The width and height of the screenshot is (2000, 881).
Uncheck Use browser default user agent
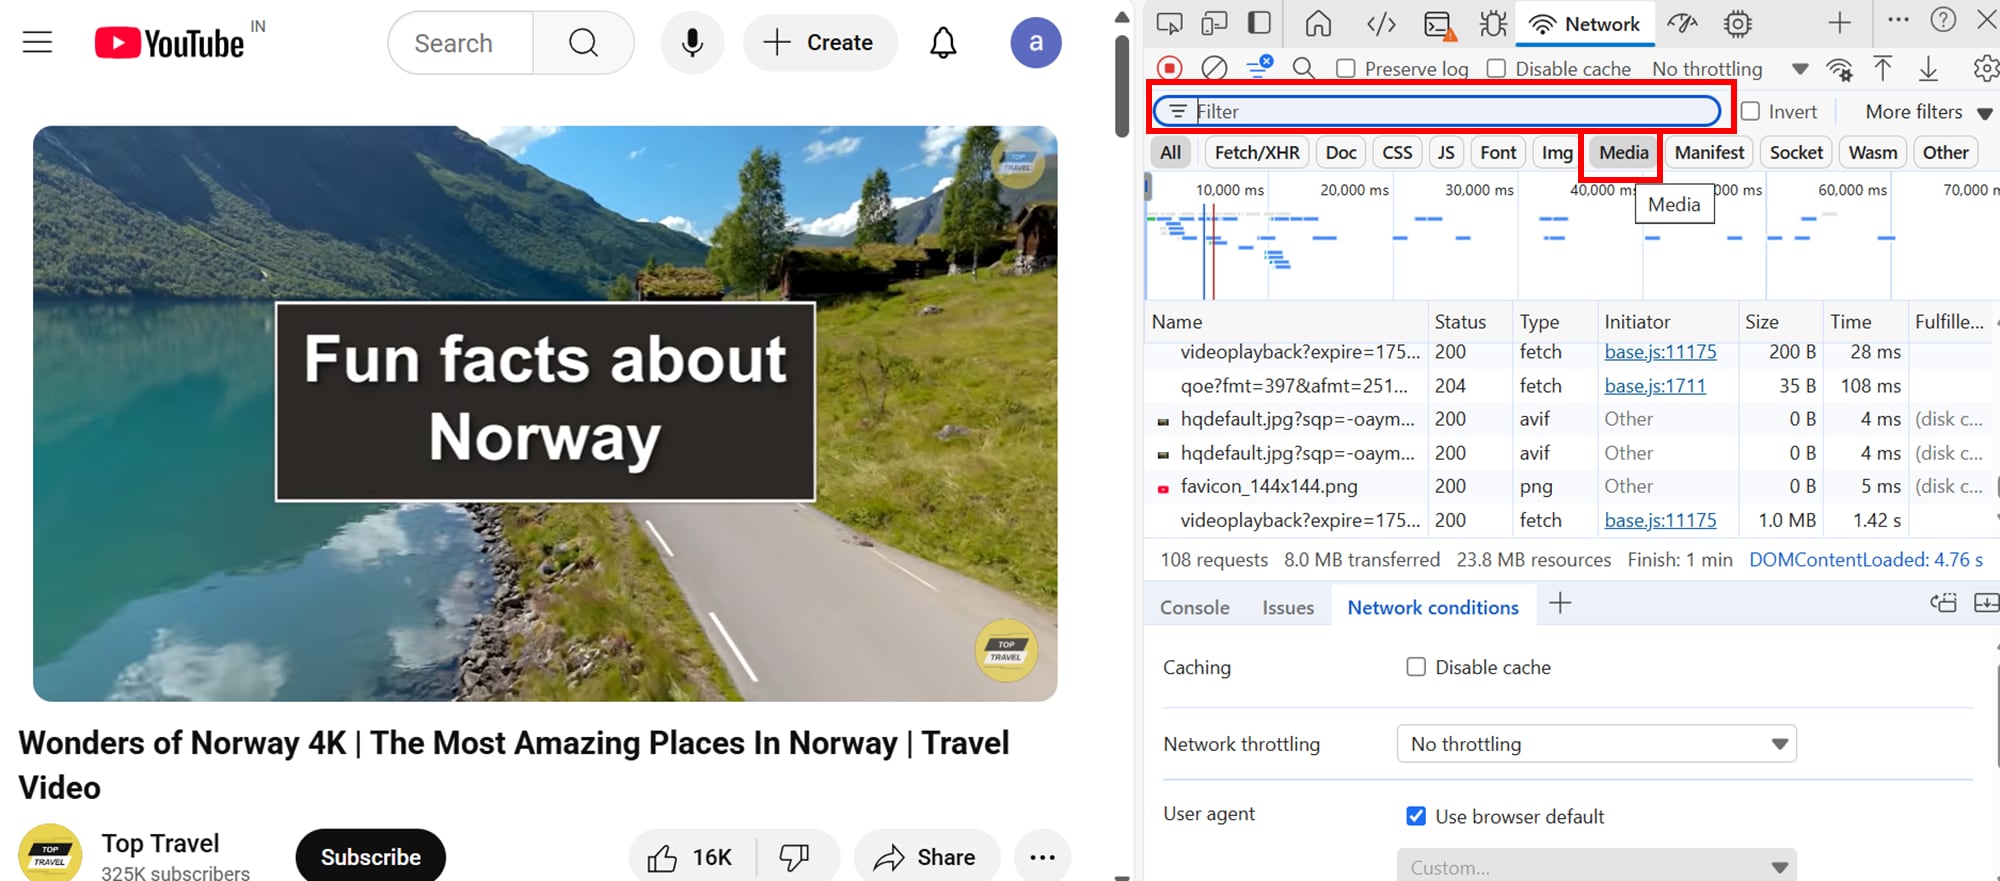tap(1416, 816)
